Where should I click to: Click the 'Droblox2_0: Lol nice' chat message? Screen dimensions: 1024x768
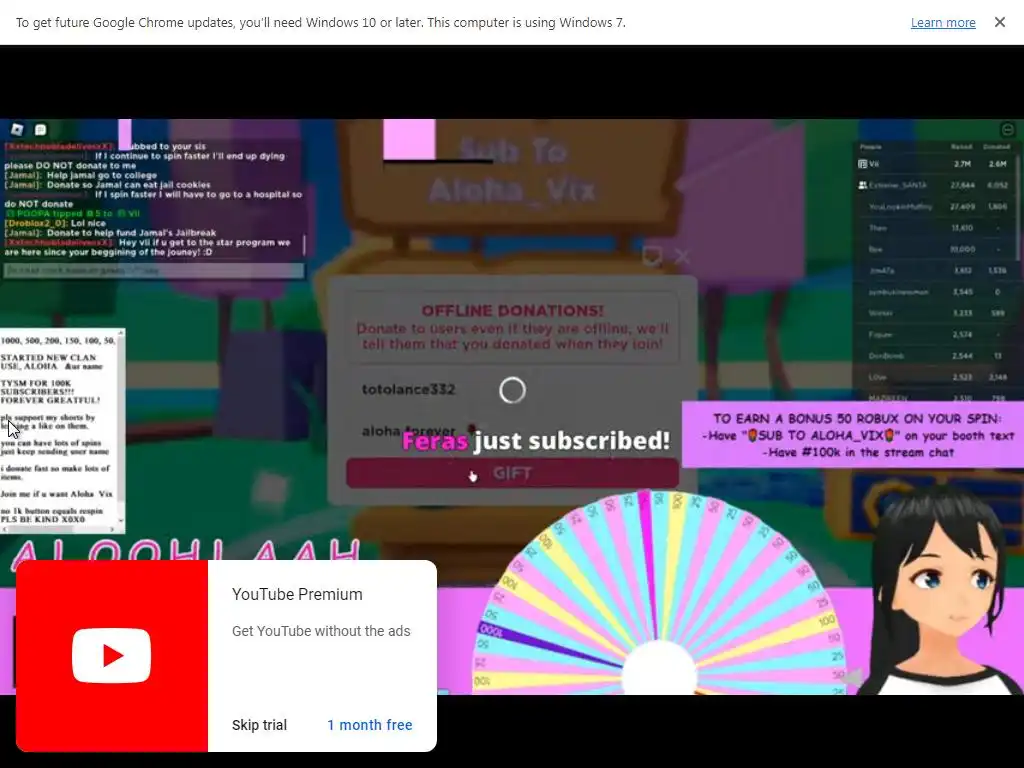point(55,223)
